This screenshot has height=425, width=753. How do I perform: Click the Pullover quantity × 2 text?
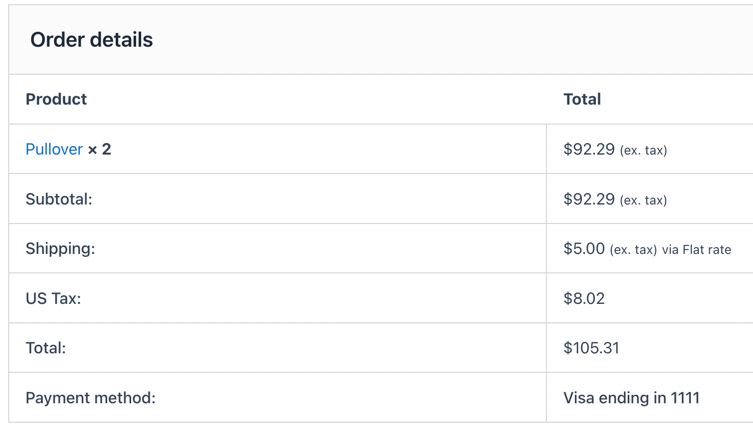(99, 149)
